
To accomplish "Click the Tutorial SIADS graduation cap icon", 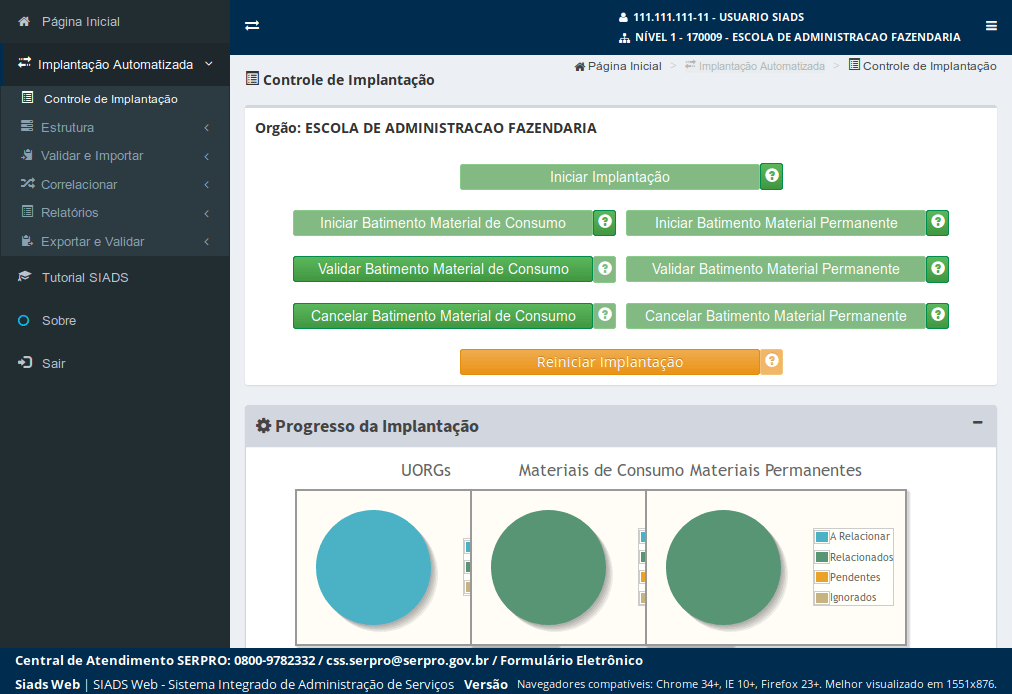I will (x=25, y=277).
